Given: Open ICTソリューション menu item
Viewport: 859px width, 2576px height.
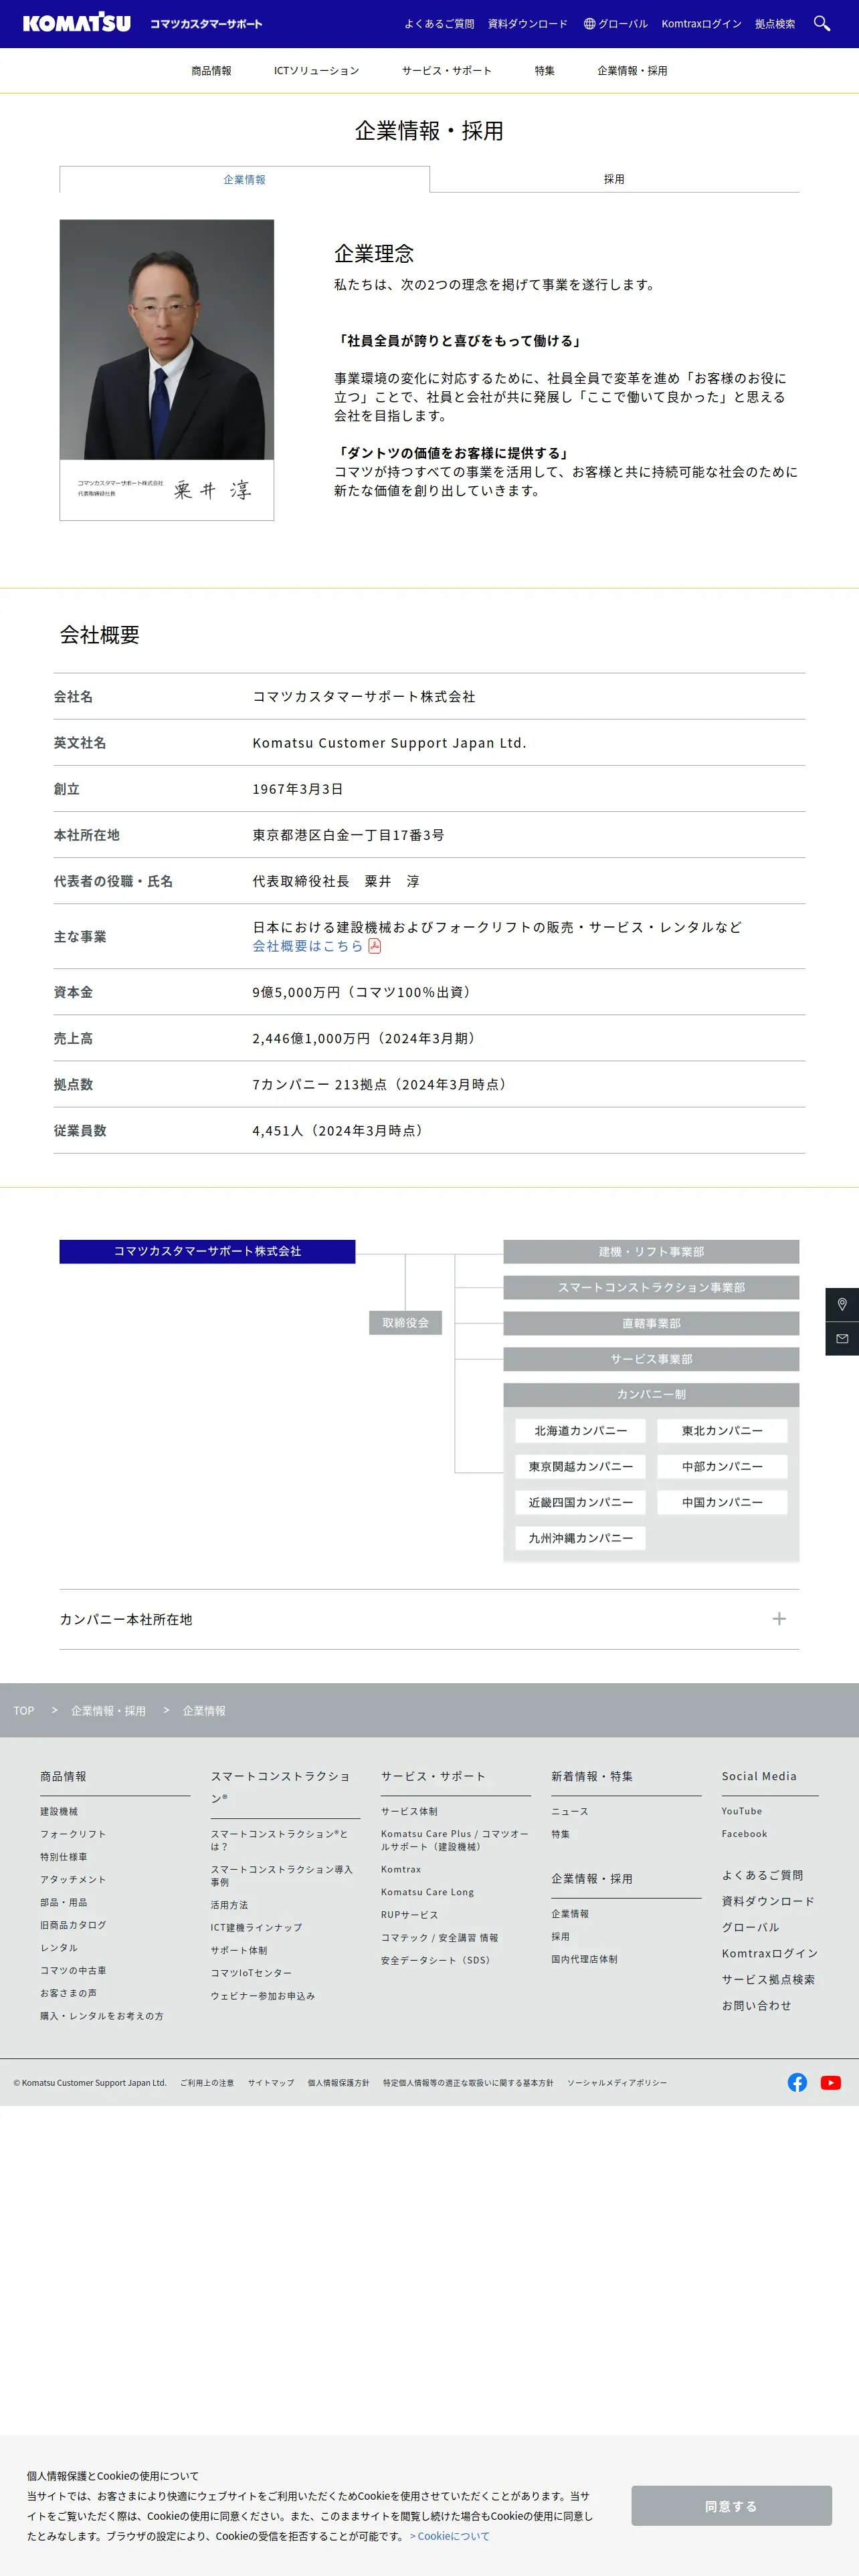Looking at the screenshot, I should (x=316, y=71).
